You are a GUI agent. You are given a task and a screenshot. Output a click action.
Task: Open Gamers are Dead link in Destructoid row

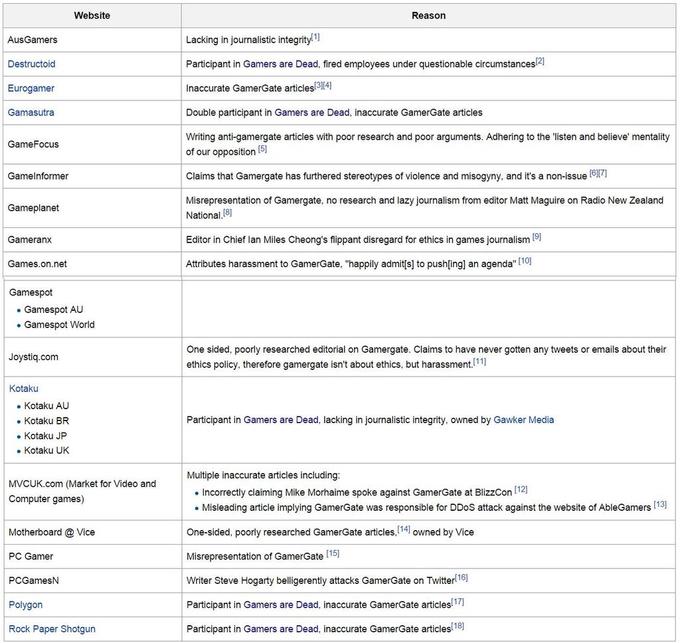click(x=281, y=64)
